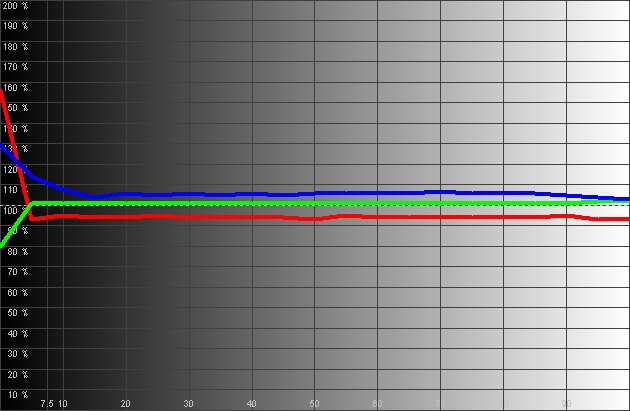Click the 10 % axis label
The image size is (630, 411).
coord(16,395)
